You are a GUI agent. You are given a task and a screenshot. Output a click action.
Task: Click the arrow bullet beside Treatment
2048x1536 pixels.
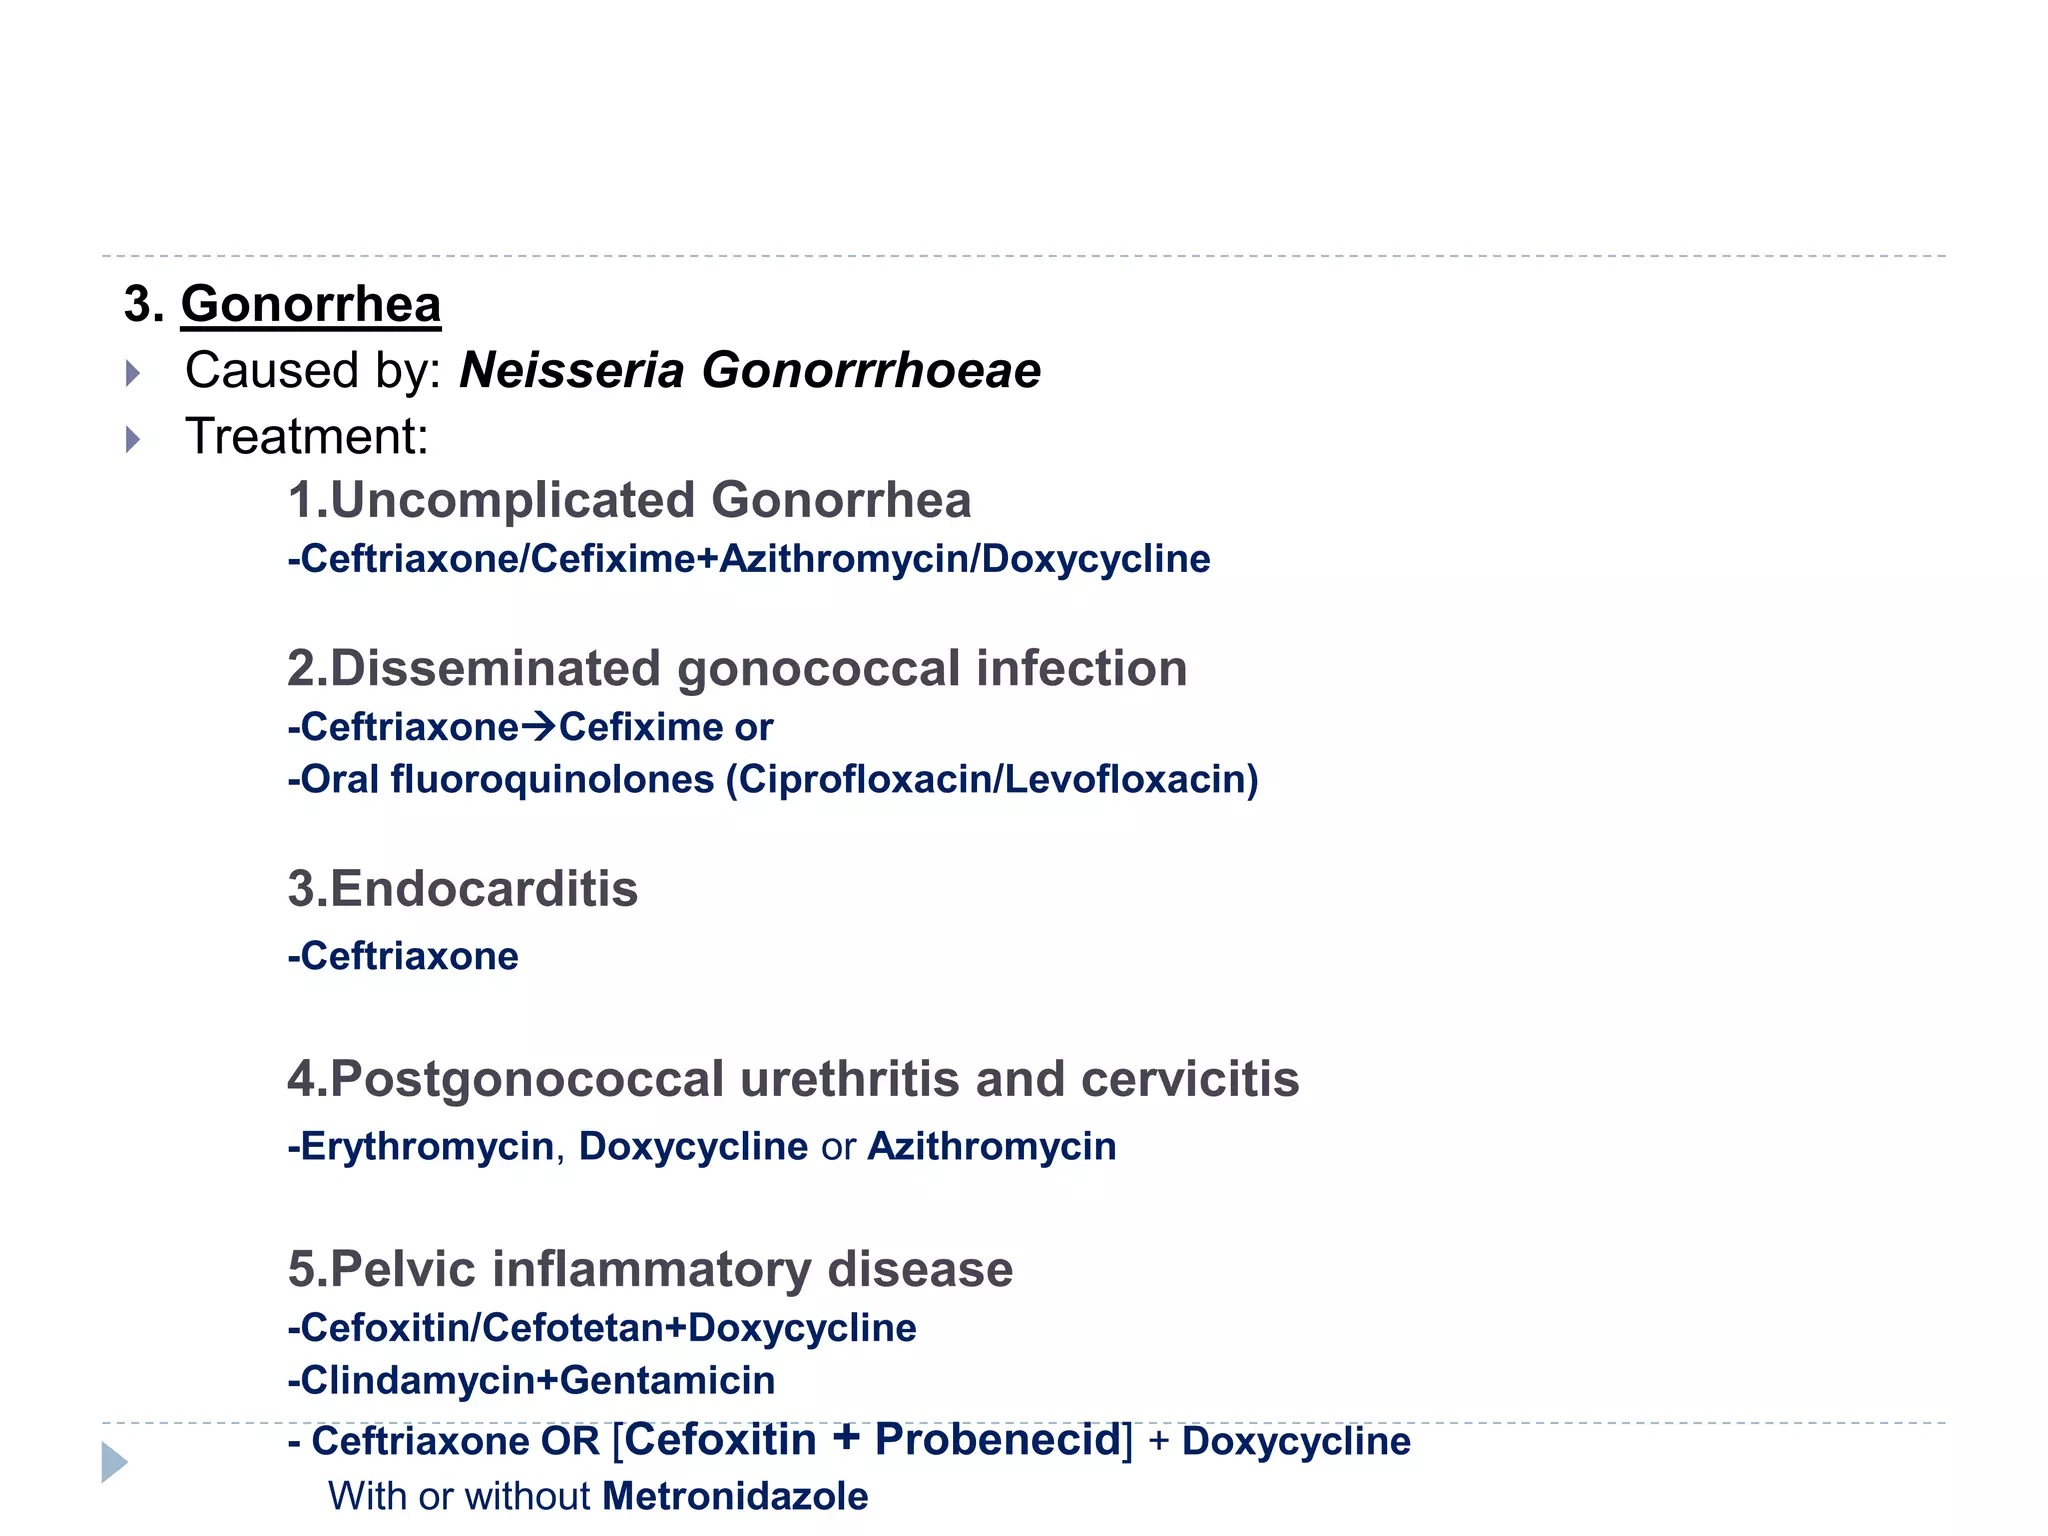point(133,439)
